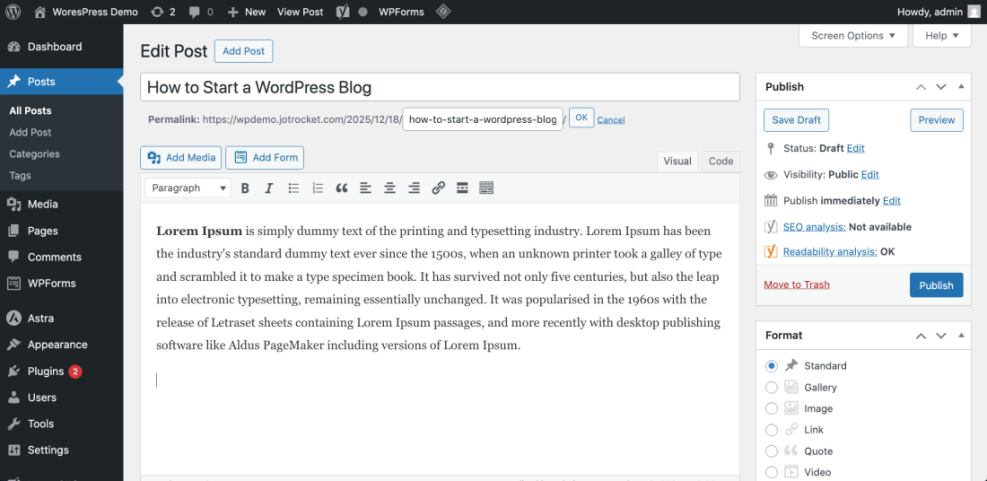Expand the Help dropdown tab
The image size is (987, 481).
942,35
